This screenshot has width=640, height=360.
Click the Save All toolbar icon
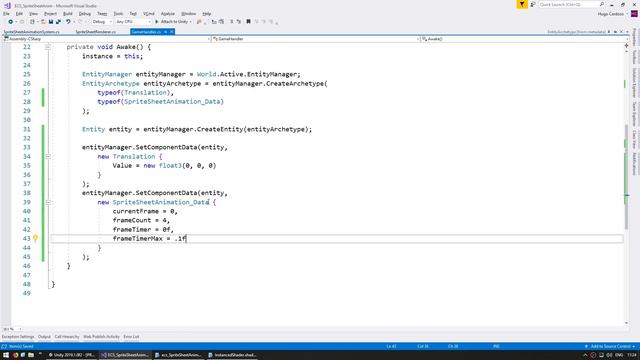click(58, 22)
